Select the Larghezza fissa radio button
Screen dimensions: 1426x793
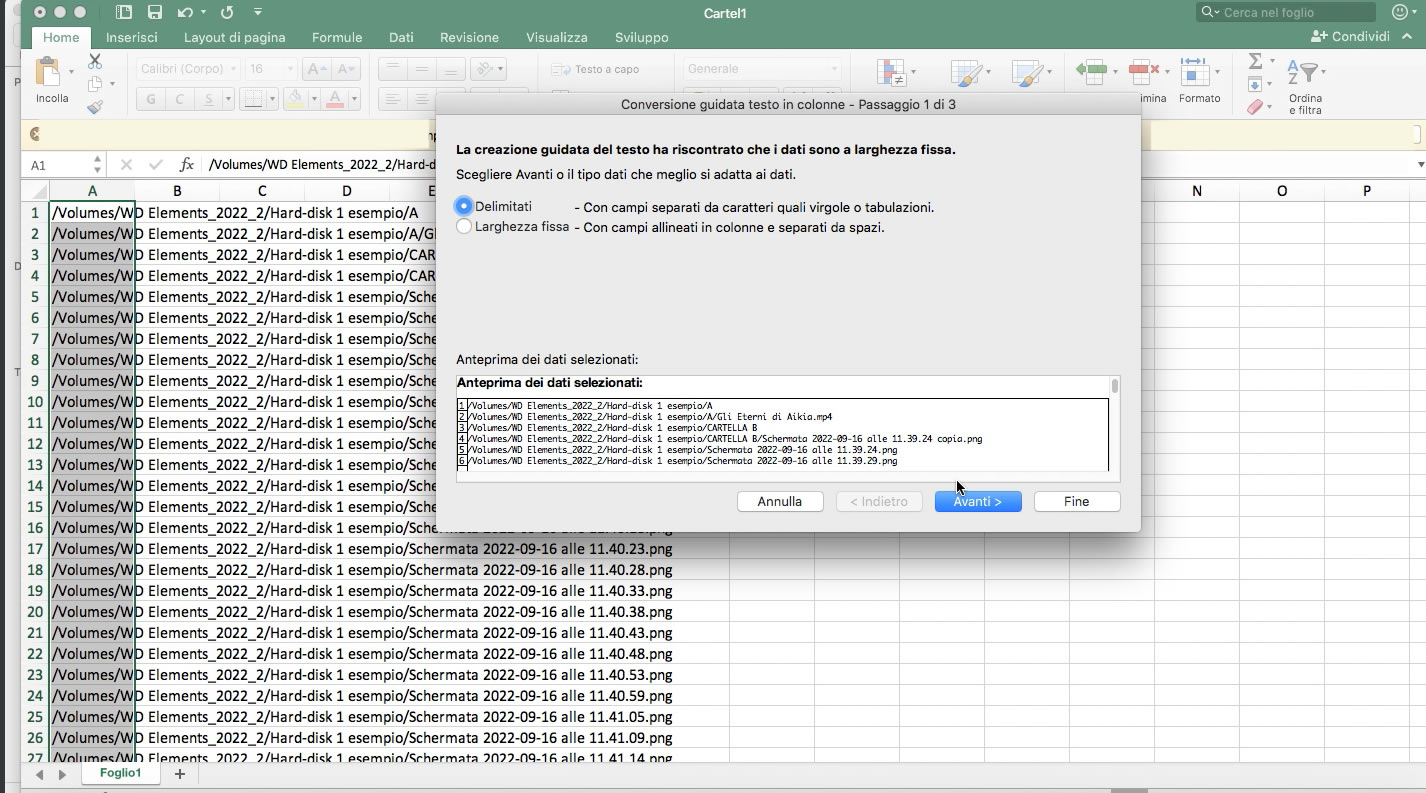[x=464, y=227]
